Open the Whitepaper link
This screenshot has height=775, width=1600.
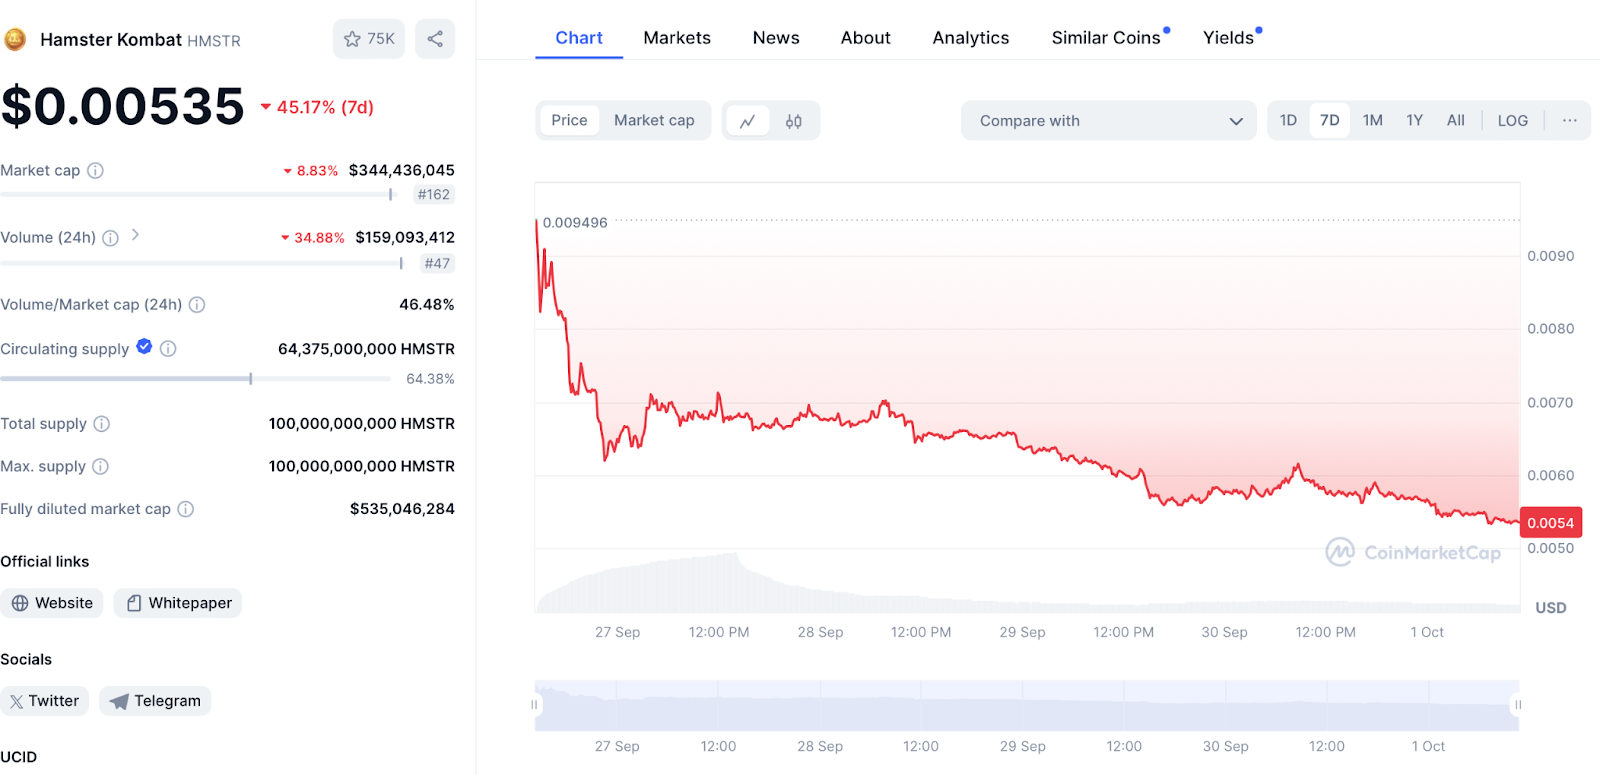pos(178,603)
